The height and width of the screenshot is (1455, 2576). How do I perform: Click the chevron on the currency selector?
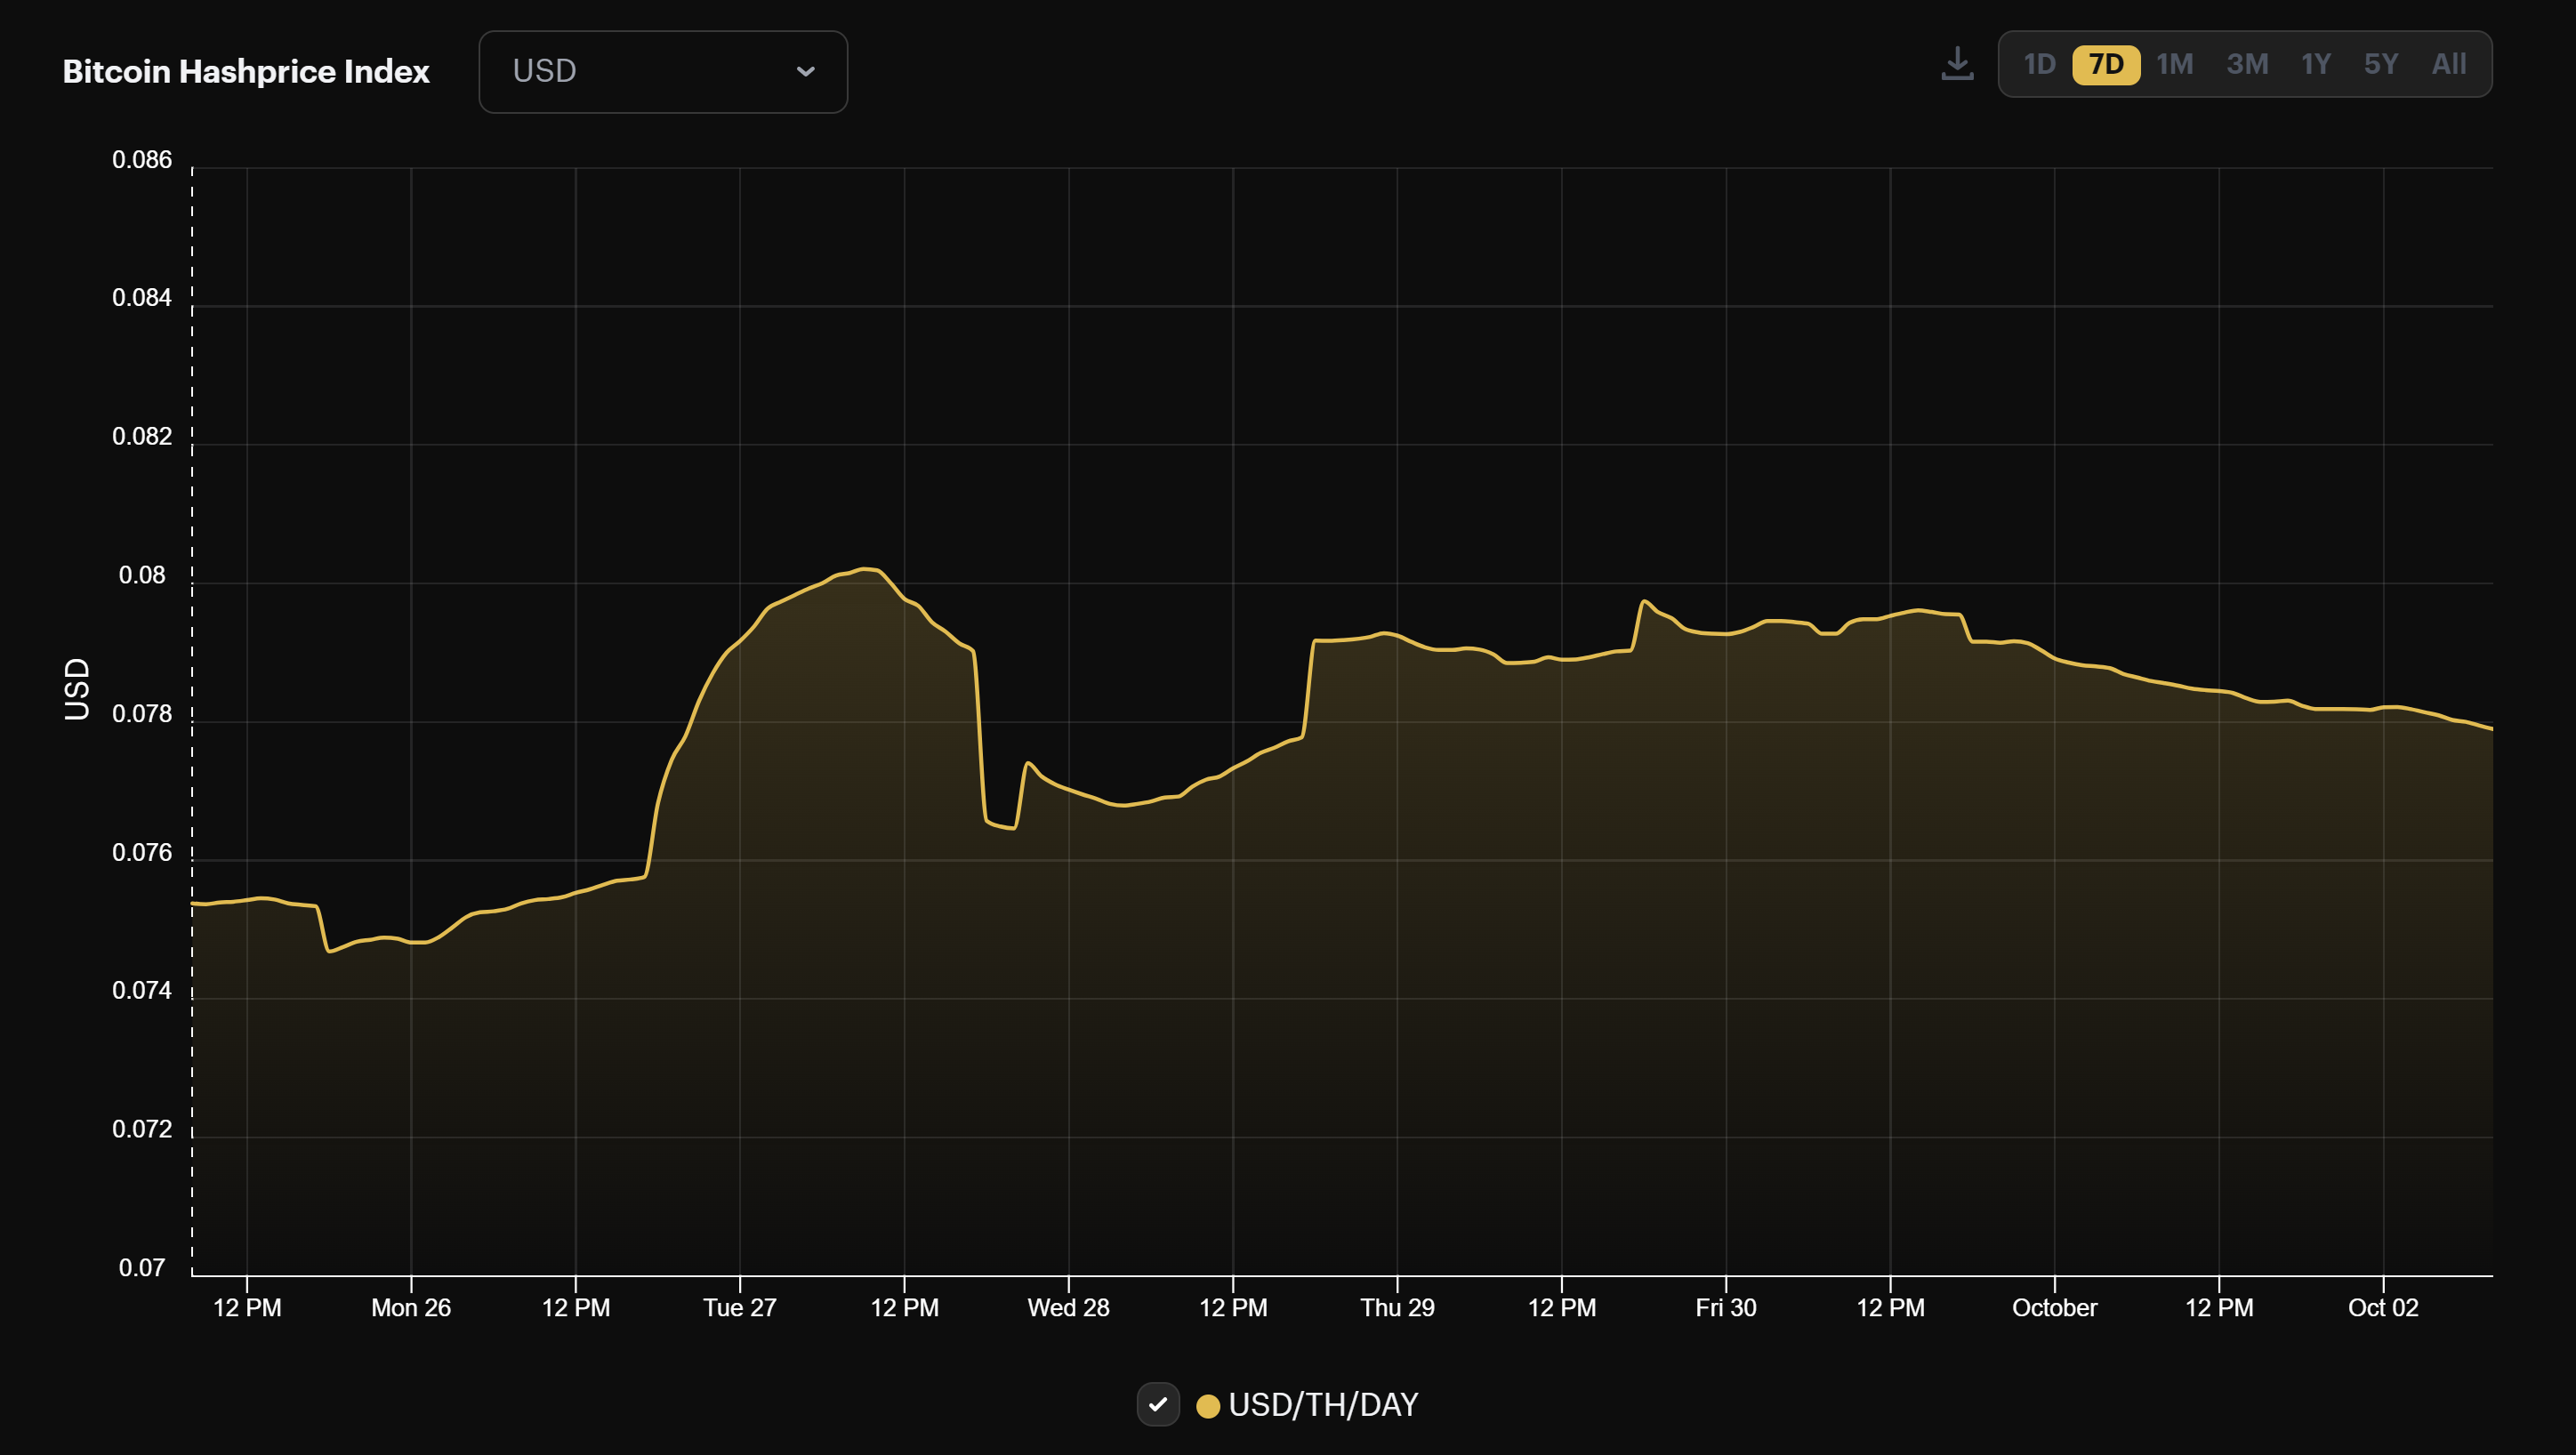806,71
